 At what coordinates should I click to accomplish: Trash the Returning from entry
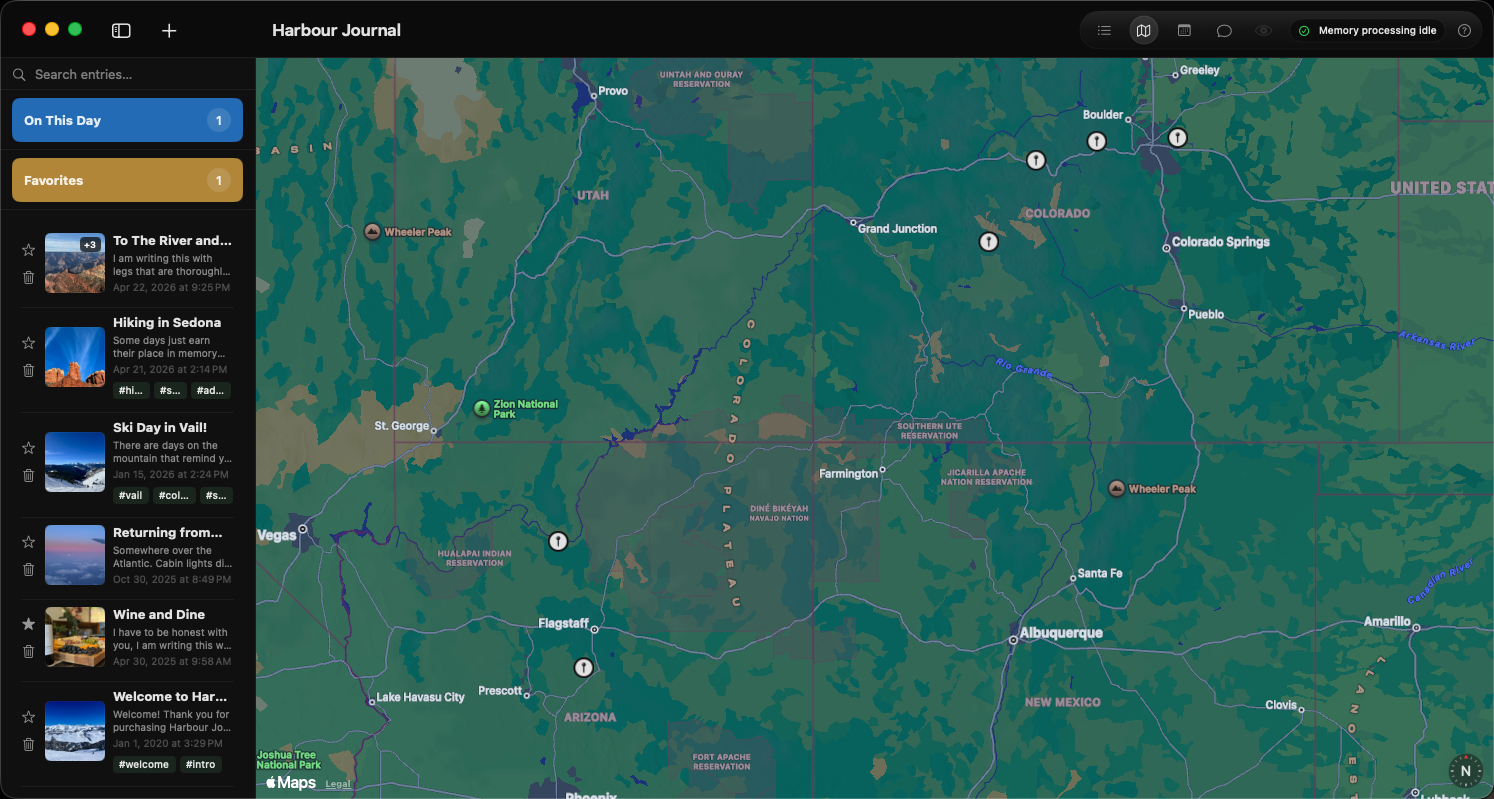28,569
